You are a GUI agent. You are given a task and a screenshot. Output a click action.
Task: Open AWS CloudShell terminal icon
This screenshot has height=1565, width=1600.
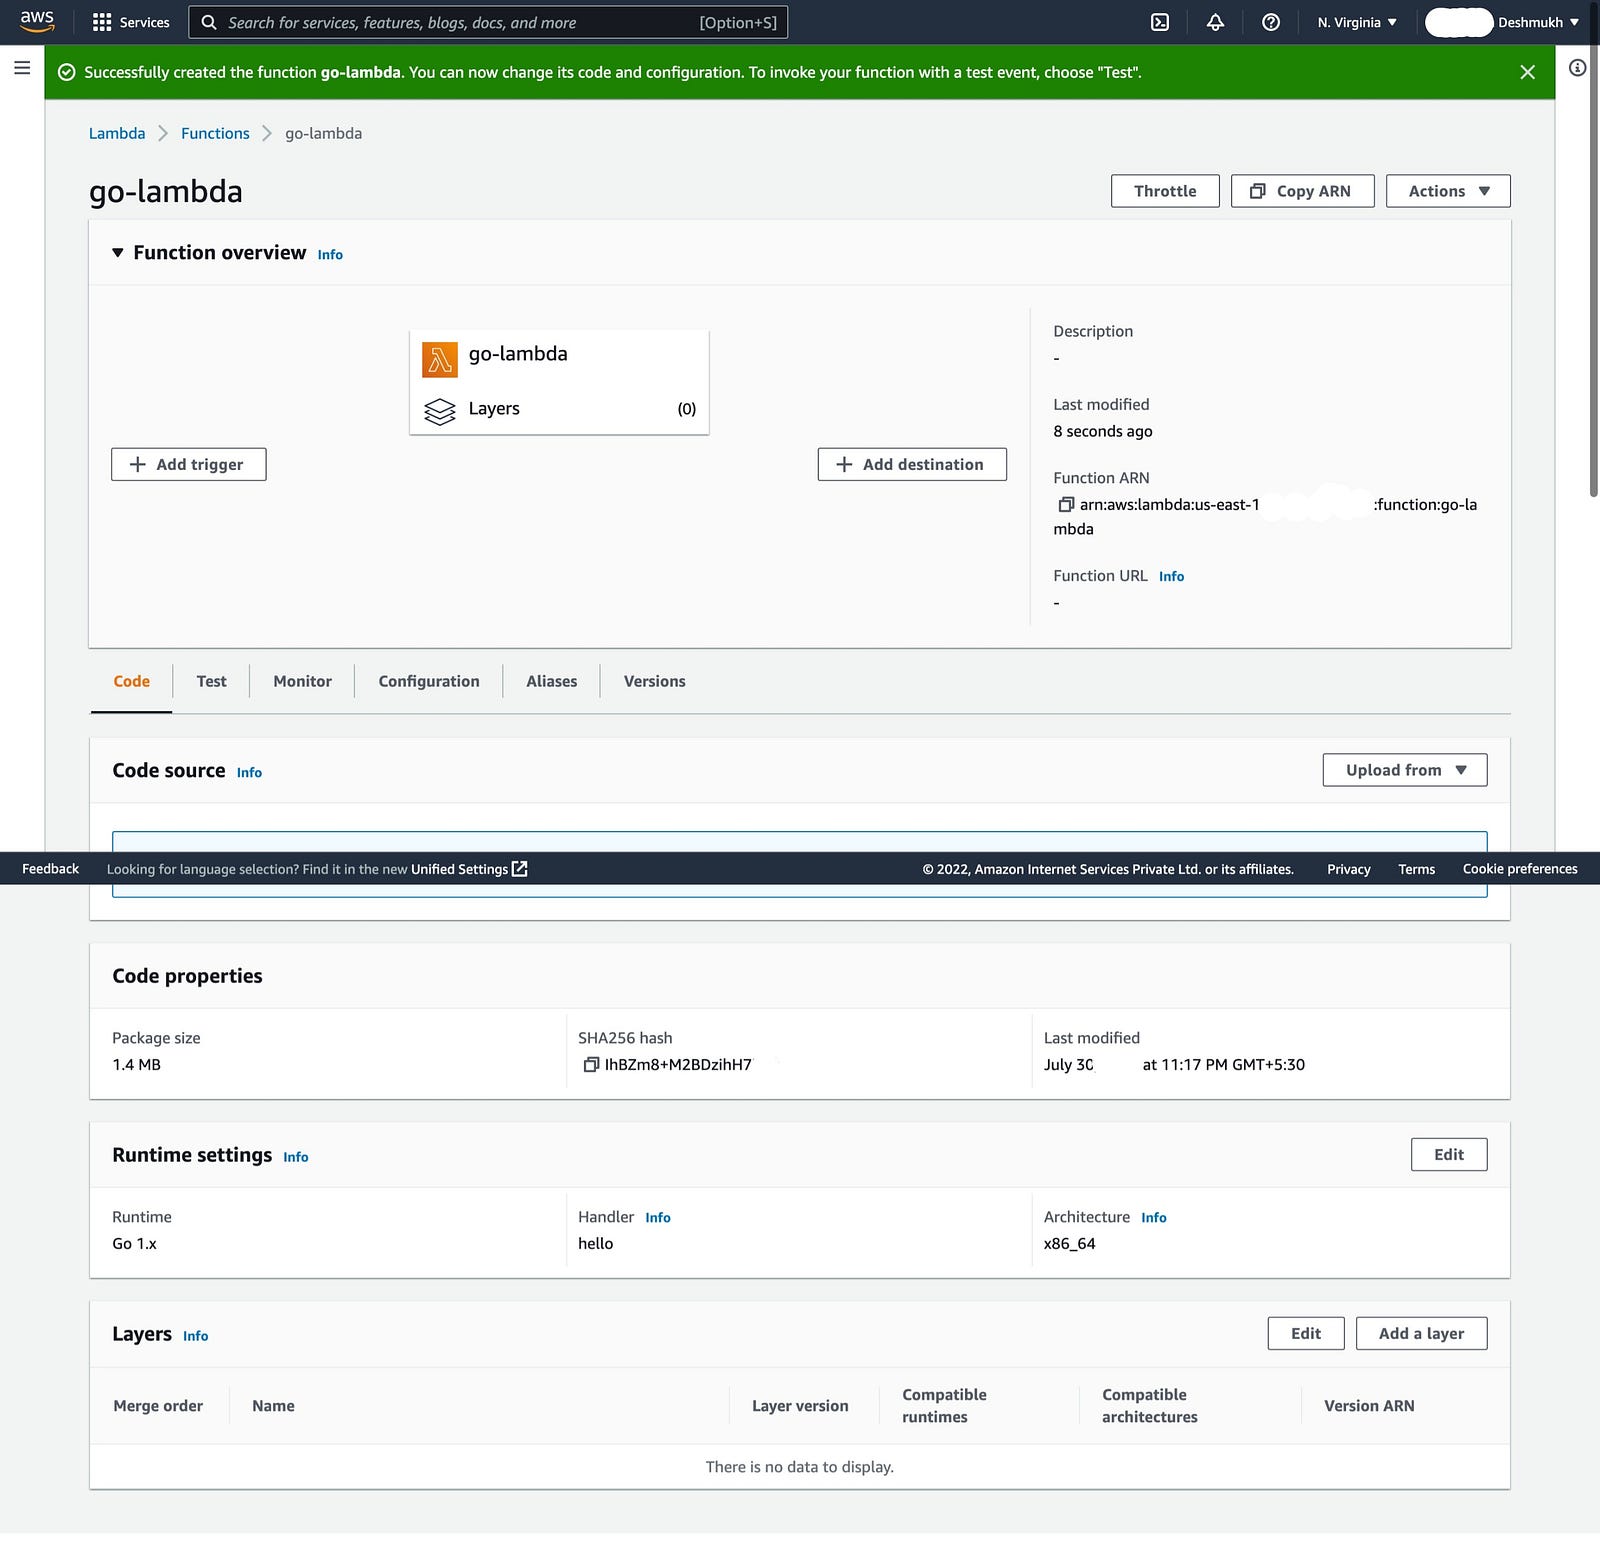point(1160,22)
